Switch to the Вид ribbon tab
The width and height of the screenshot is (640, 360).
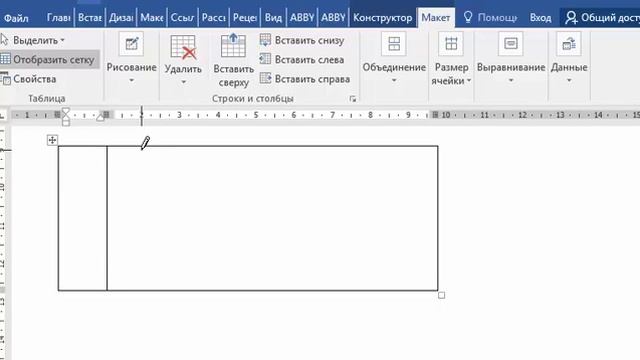[273, 18]
